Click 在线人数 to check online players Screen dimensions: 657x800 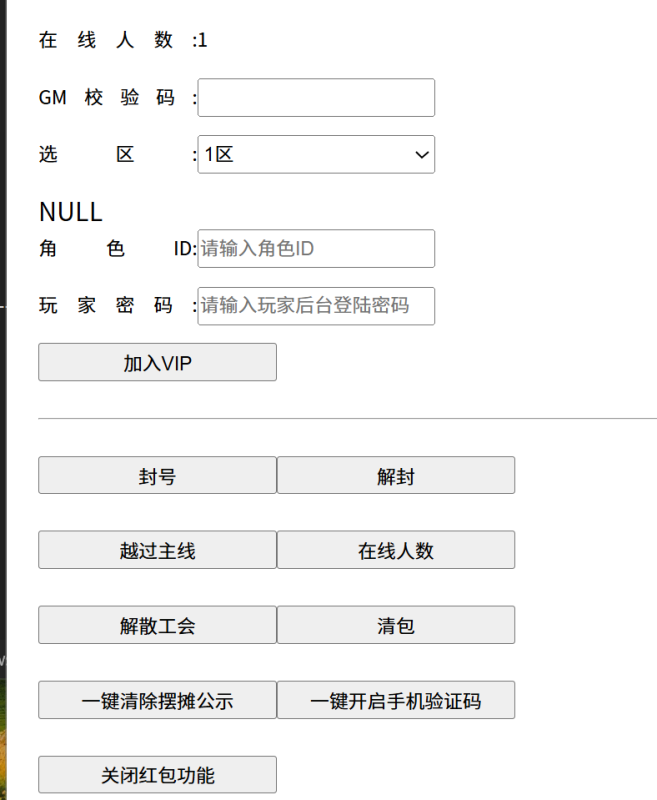[397, 550]
